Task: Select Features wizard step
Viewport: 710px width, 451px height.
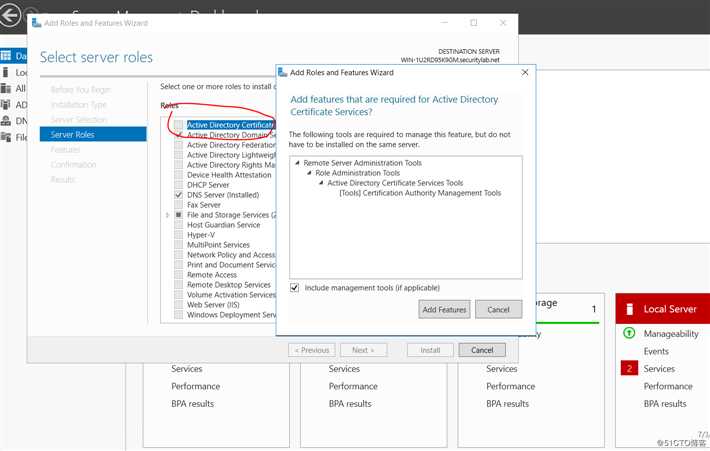Action: (x=65, y=149)
